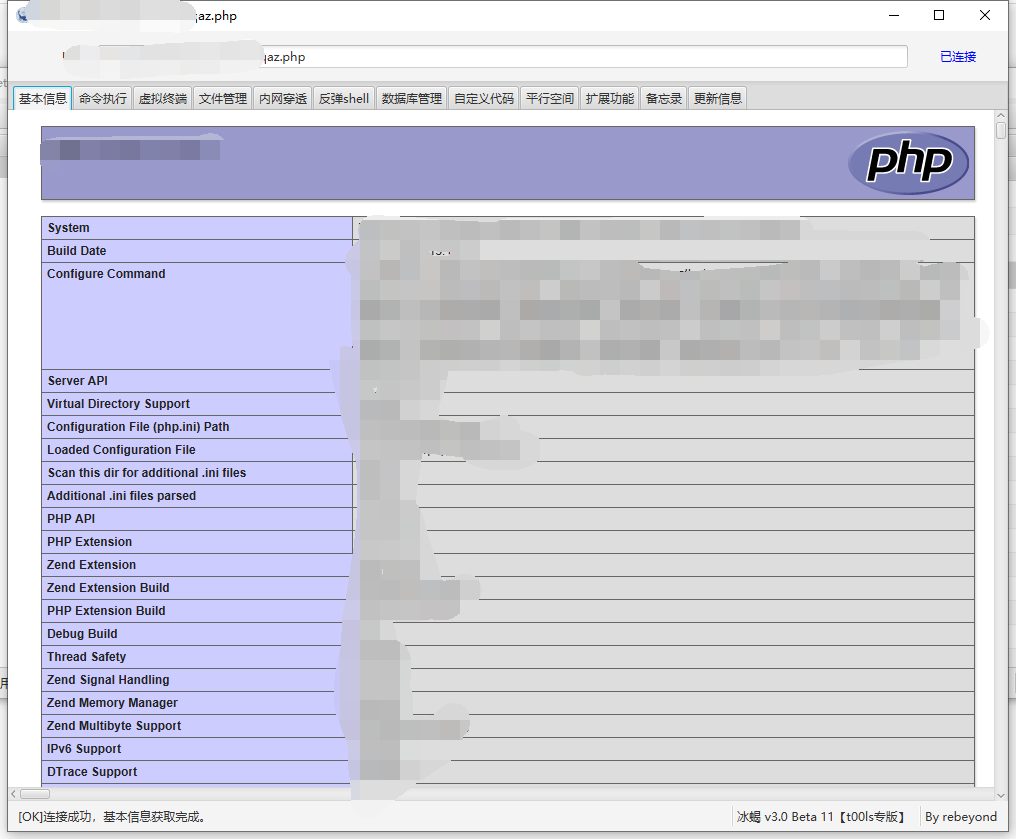Click the PHP logo image

click(908, 162)
